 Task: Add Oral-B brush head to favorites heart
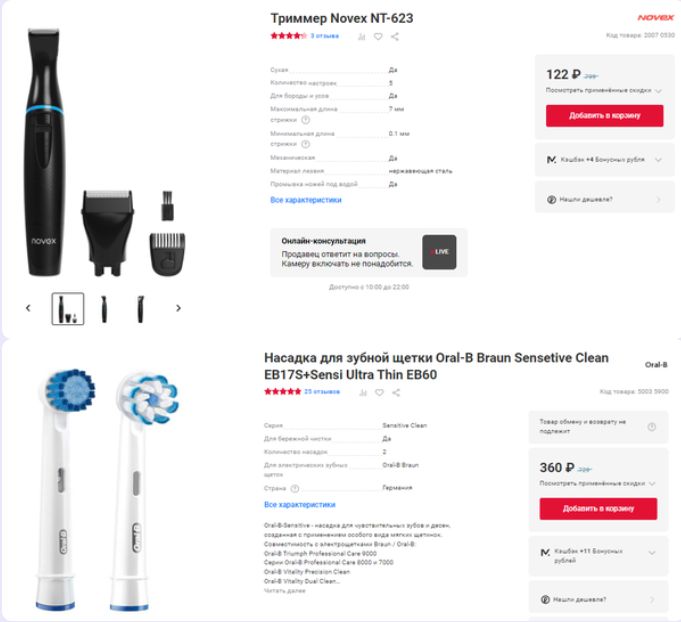(x=379, y=393)
